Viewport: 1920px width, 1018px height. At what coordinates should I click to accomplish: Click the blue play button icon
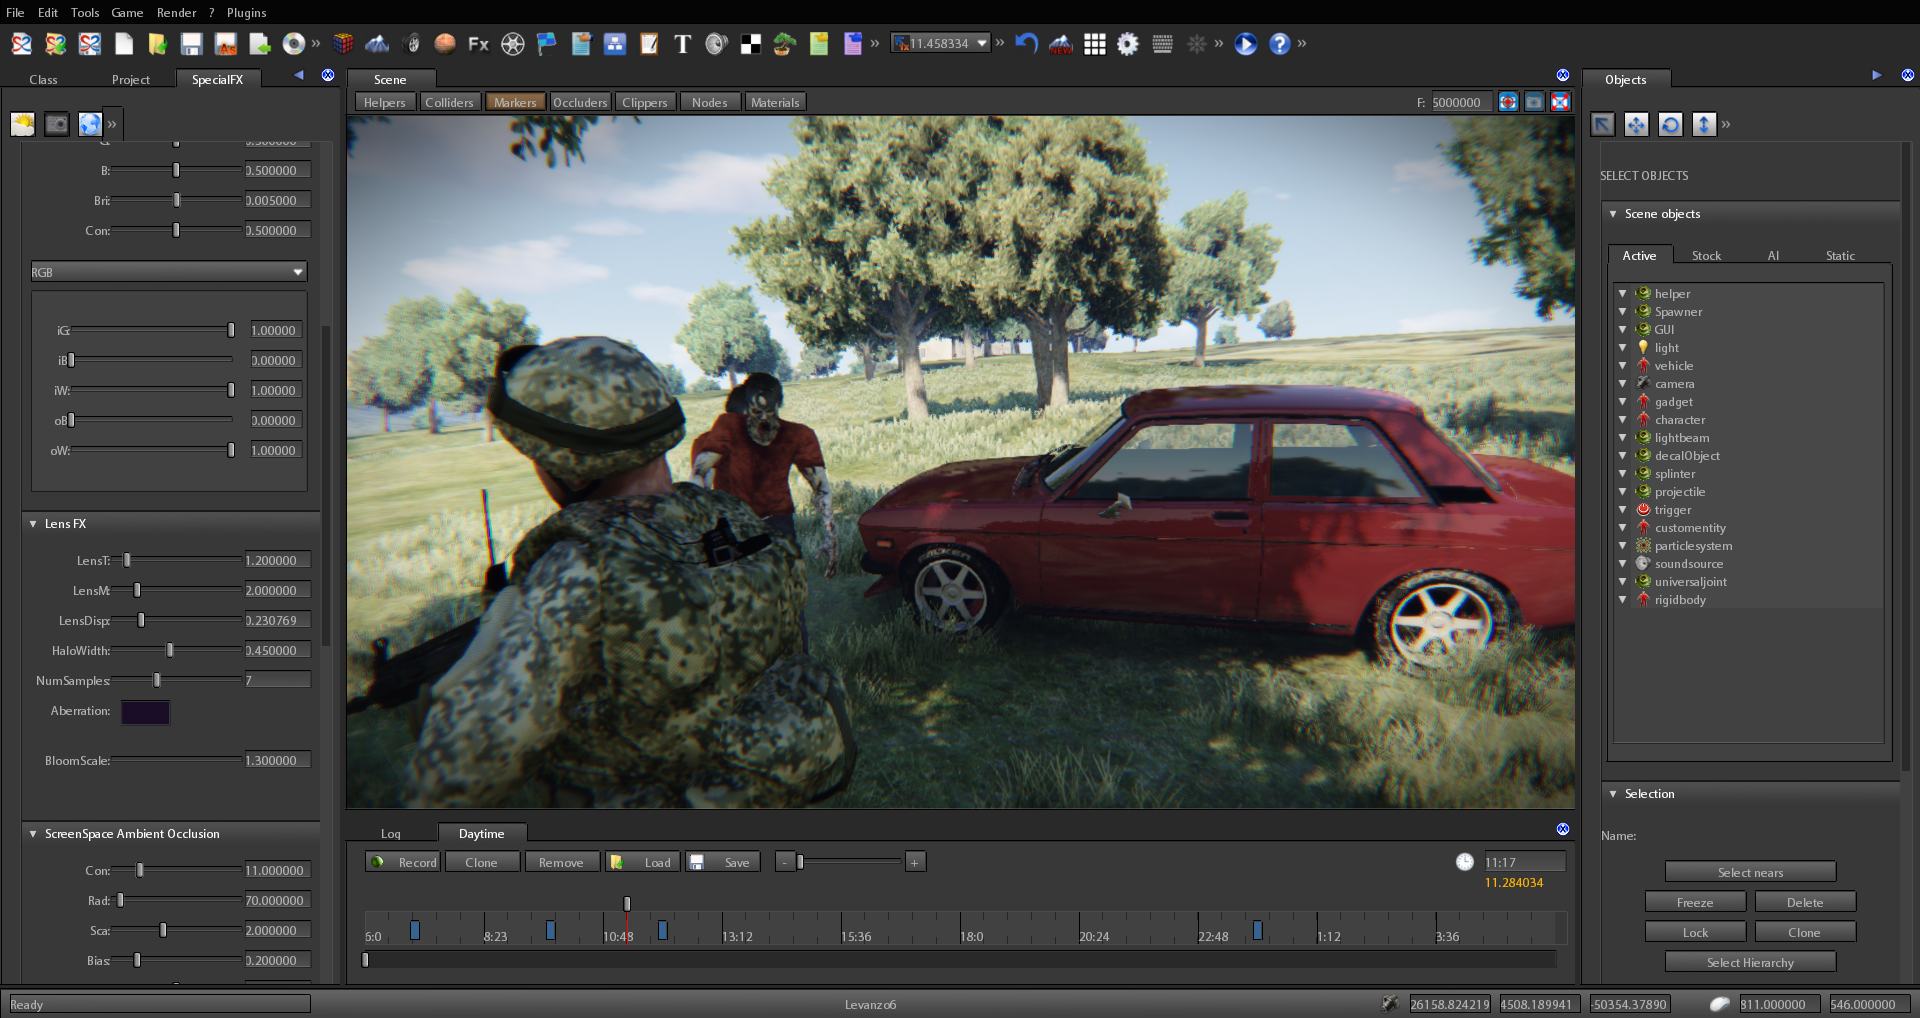pos(1245,44)
